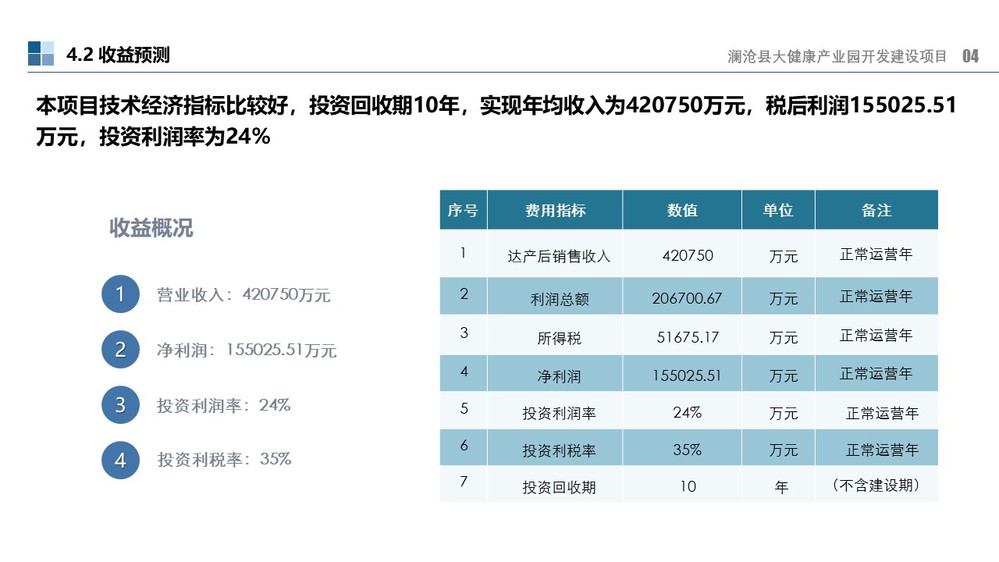The image size is (999, 562).
Task: Click the row number 1 cell in table
Action: 463,253
